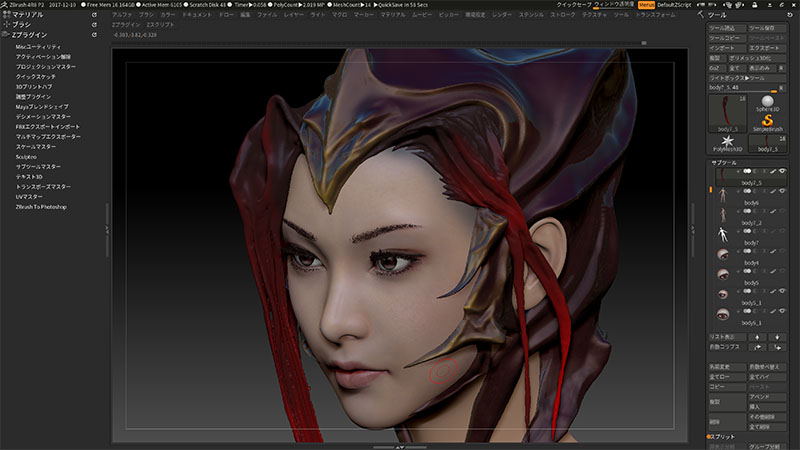Expand the ブラシ palette in left tray
Image resolution: width=800 pixels, height=450 pixels.
[21, 24]
